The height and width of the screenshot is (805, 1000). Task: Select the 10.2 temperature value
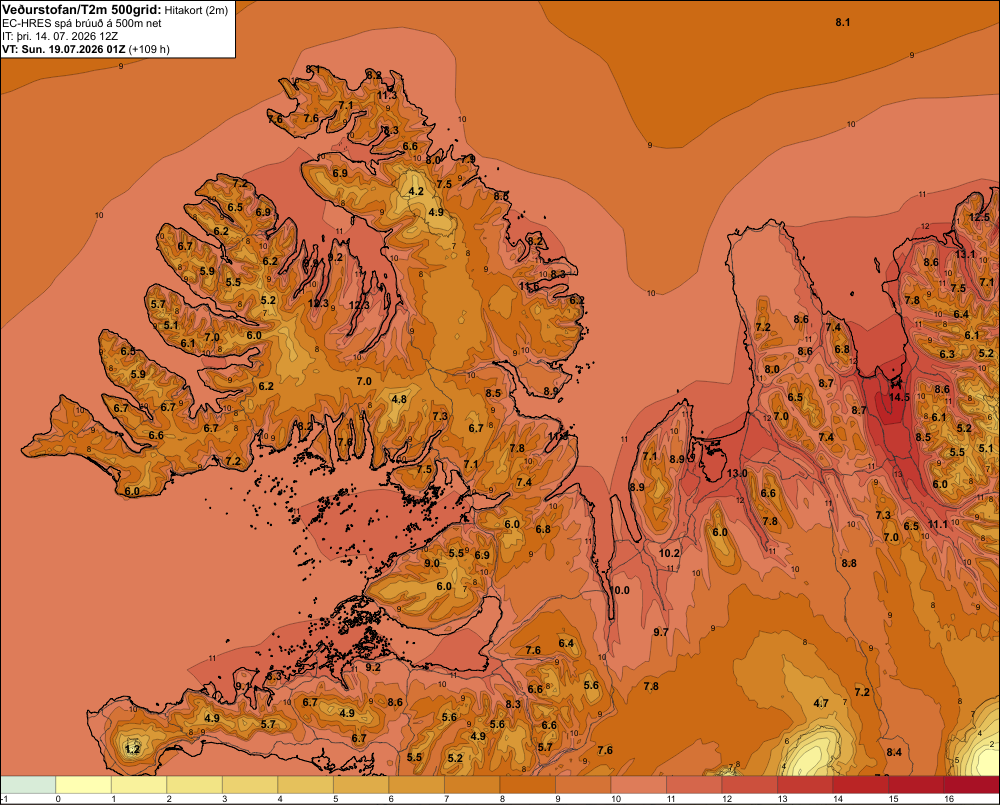(x=670, y=553)
